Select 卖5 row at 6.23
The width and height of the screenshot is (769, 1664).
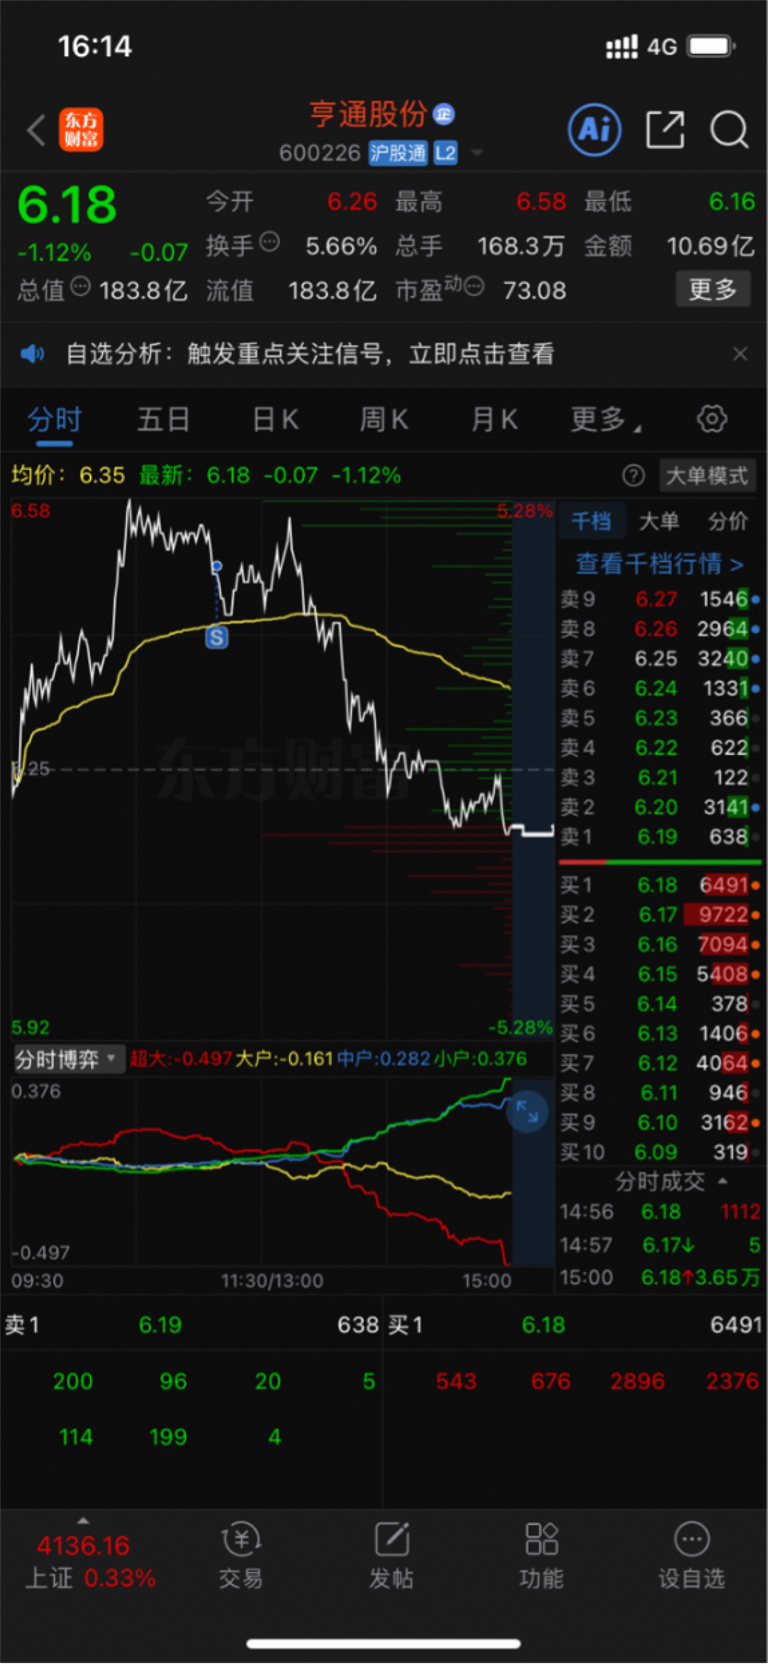click(x=659, y=718)
